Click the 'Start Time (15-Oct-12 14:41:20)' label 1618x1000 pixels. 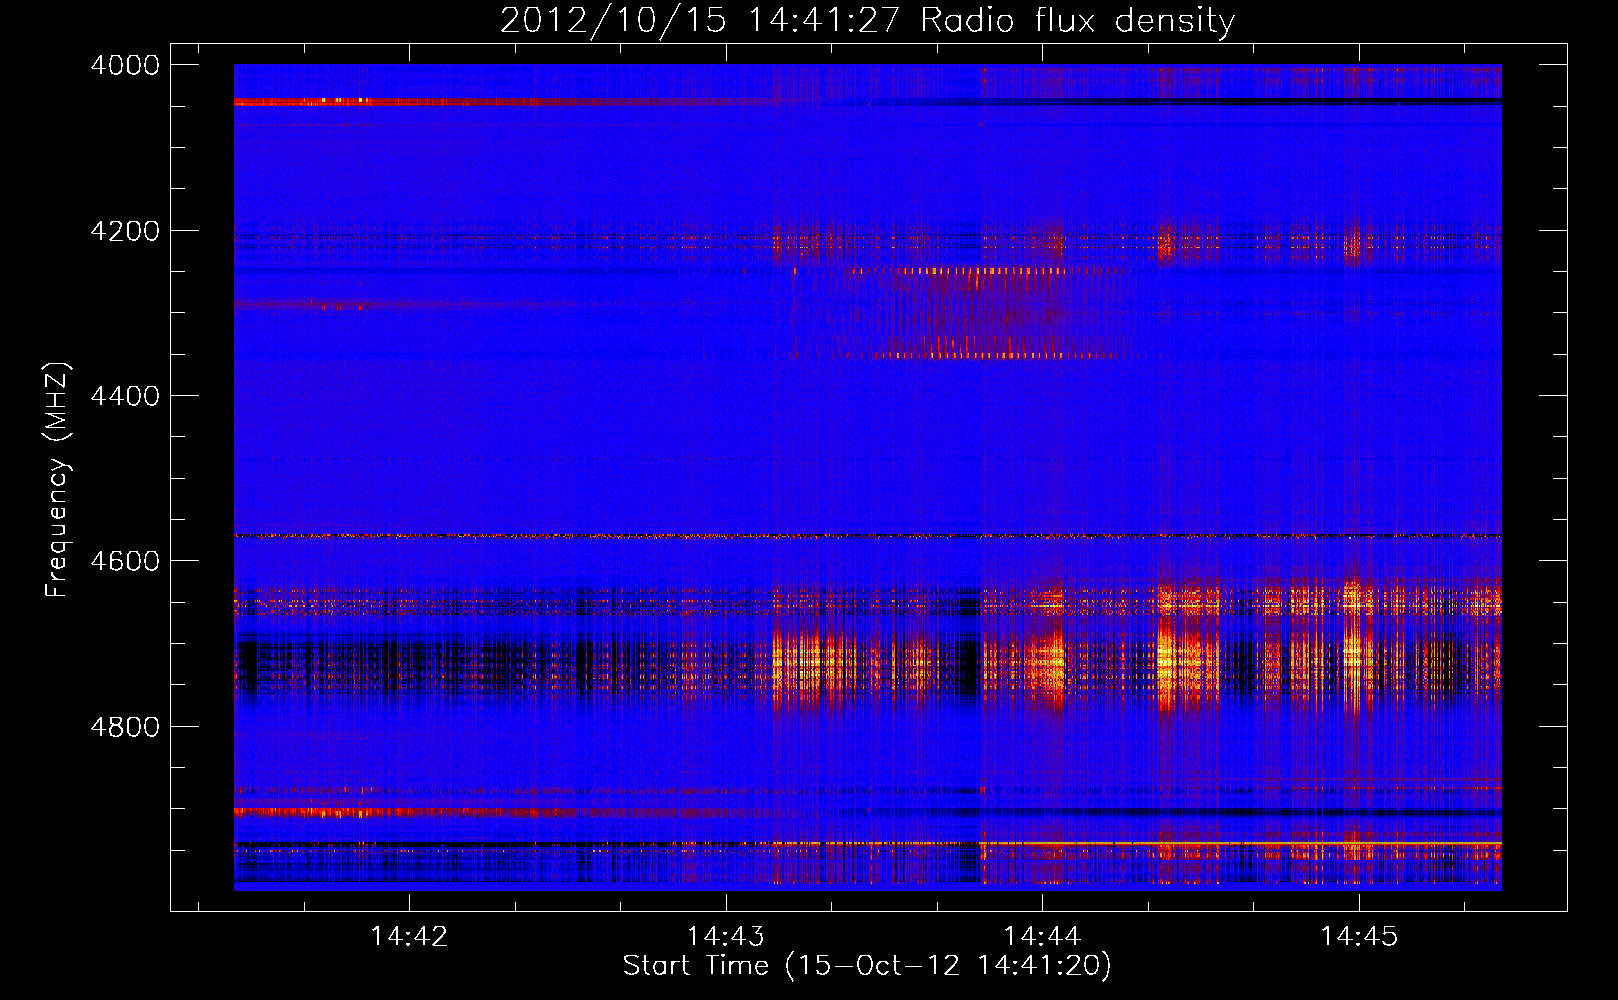click(867, 966)
